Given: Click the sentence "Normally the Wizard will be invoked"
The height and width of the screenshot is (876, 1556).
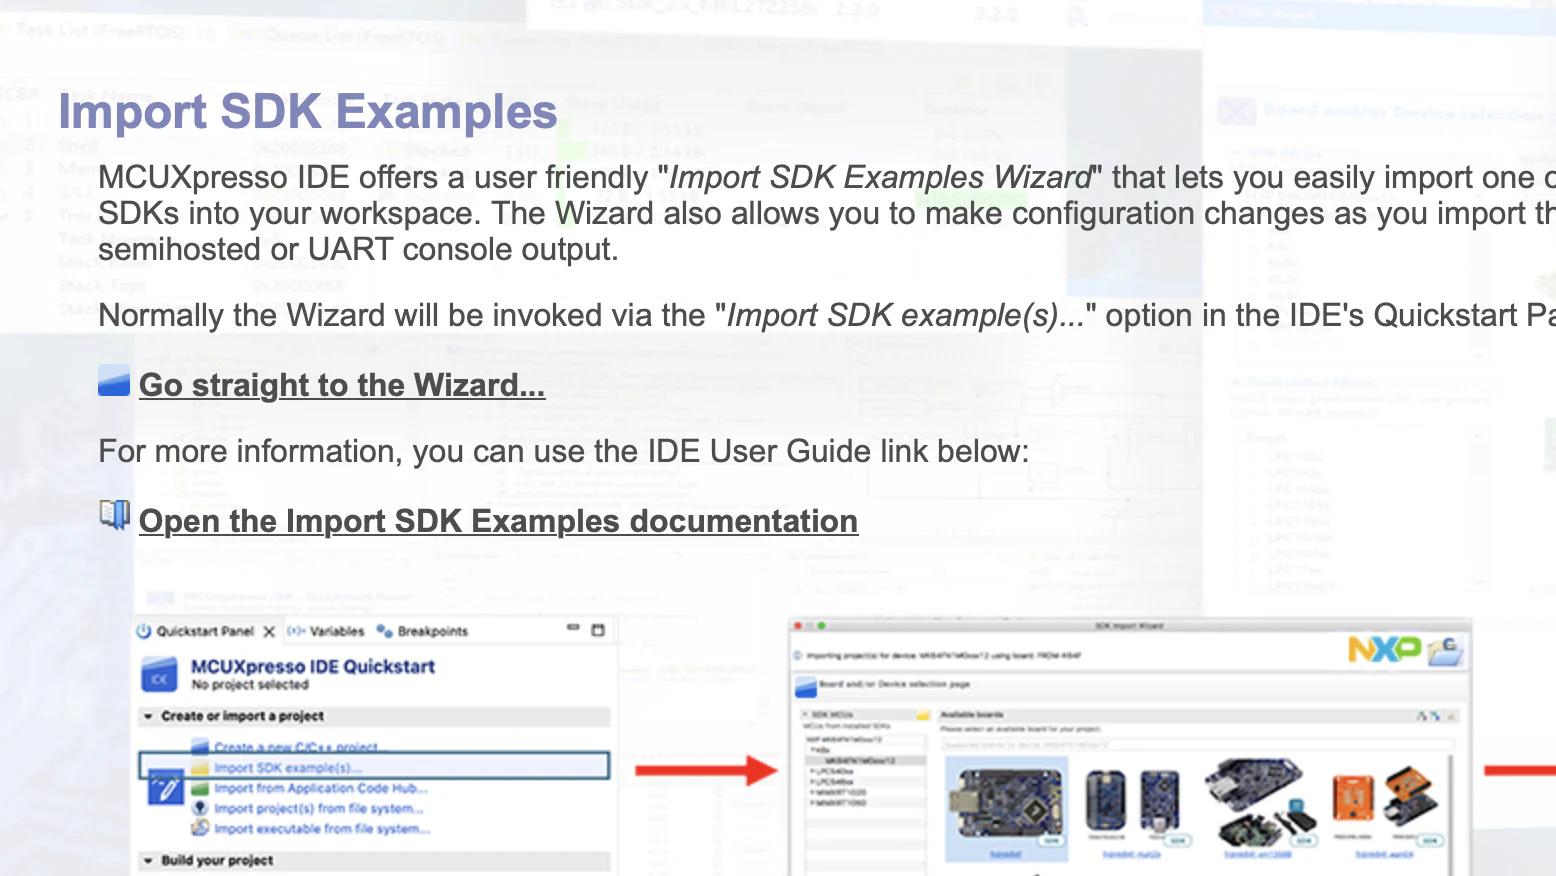Looking at the screenshot, I should pos(827,315).
